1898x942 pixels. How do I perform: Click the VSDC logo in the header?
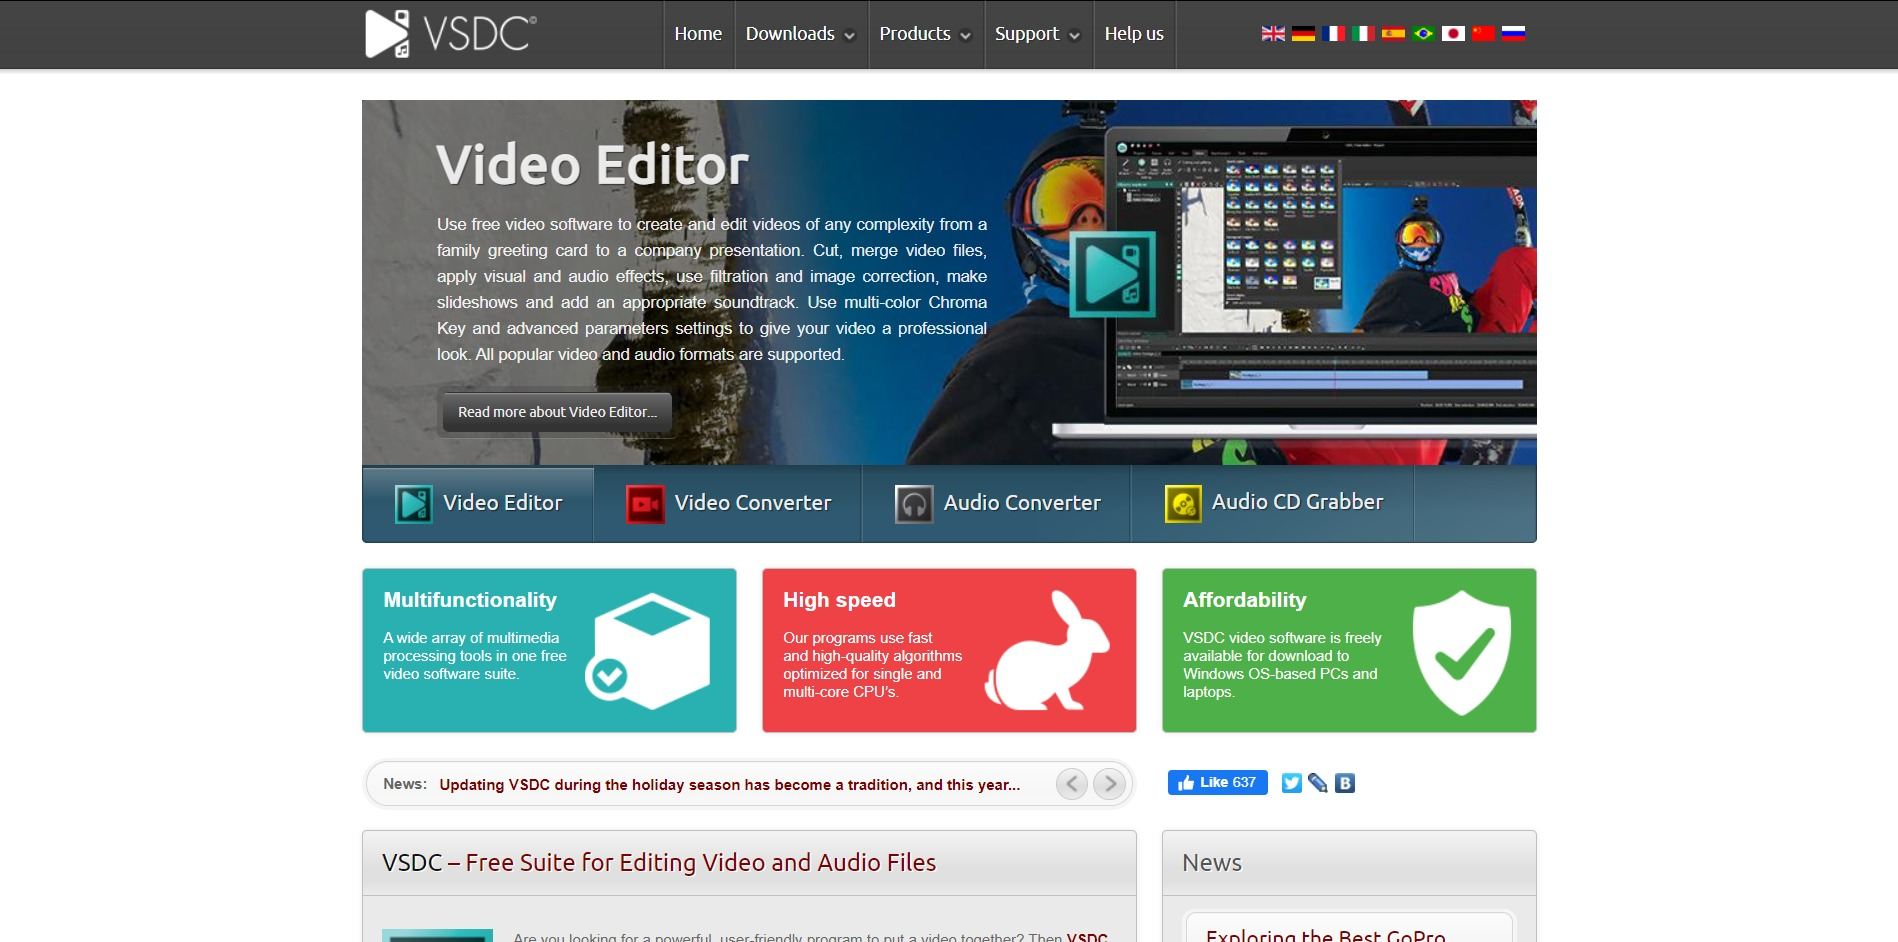click(451, 33)
